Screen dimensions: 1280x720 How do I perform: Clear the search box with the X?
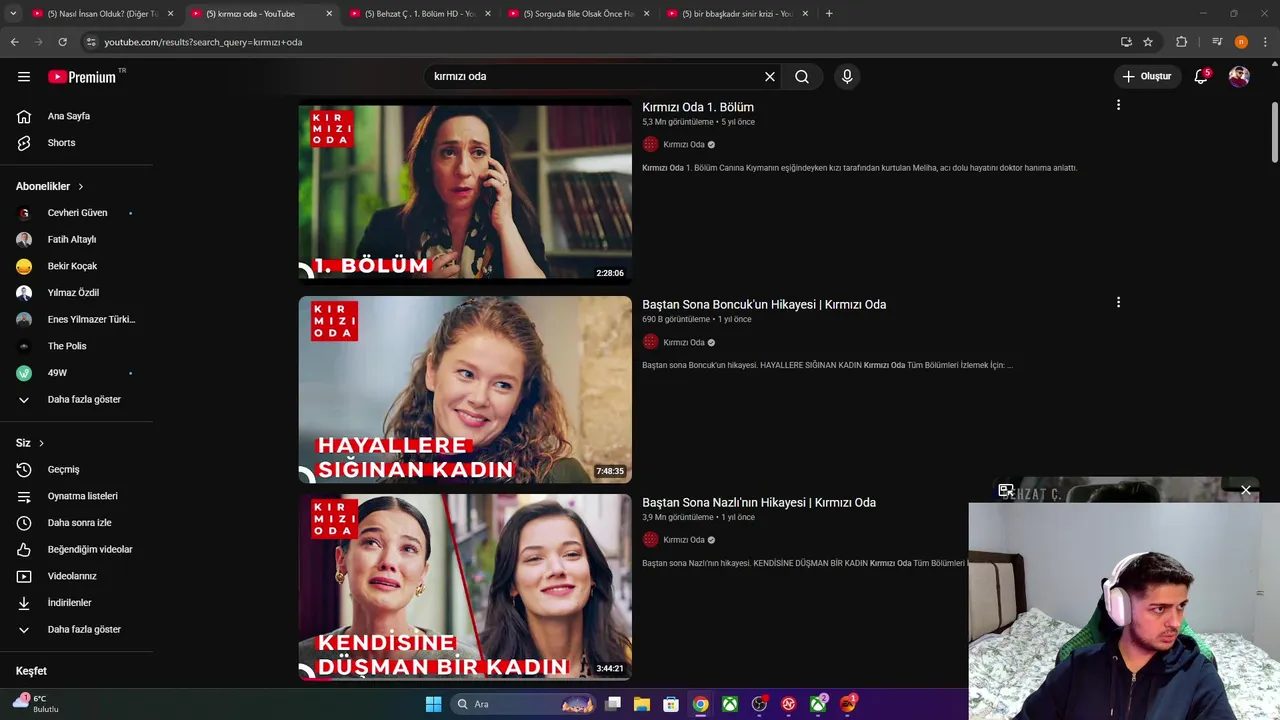click(x=770, y=76)
